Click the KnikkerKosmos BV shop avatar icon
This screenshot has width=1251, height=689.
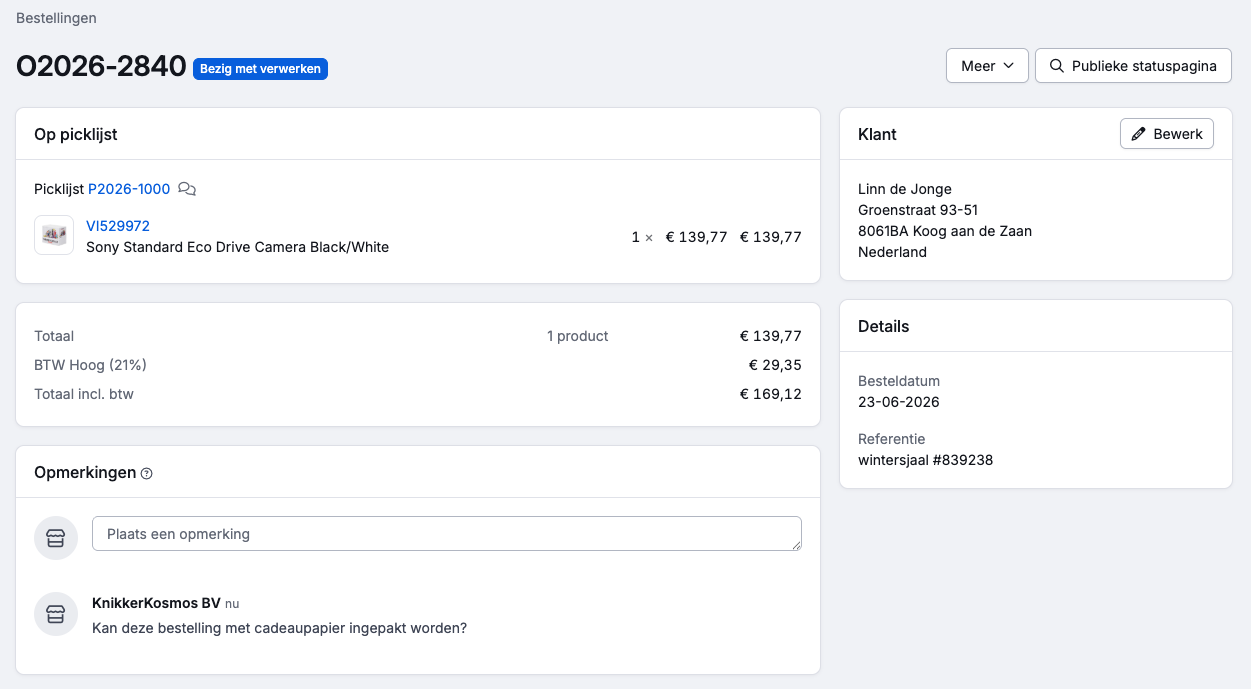(x=56, y=614)
